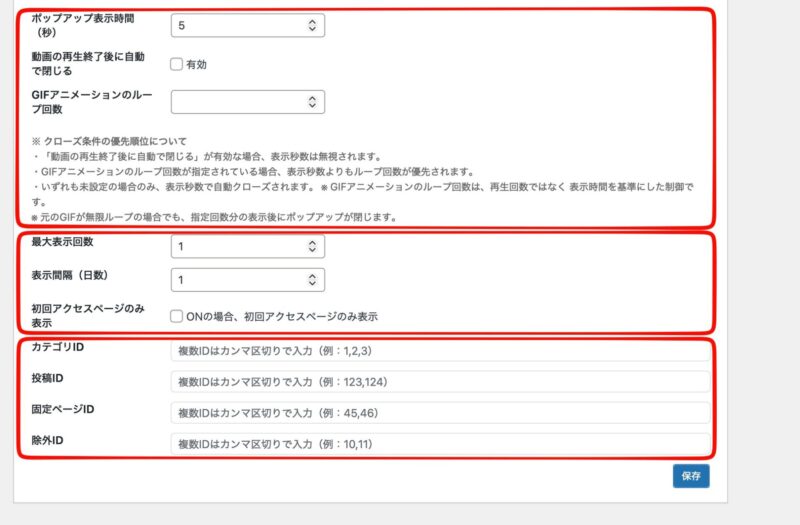This screenshot has width=800, height=525.
Task: Increase 最大表示回数 using the up arrow
Action: click(x=312, y=243)
